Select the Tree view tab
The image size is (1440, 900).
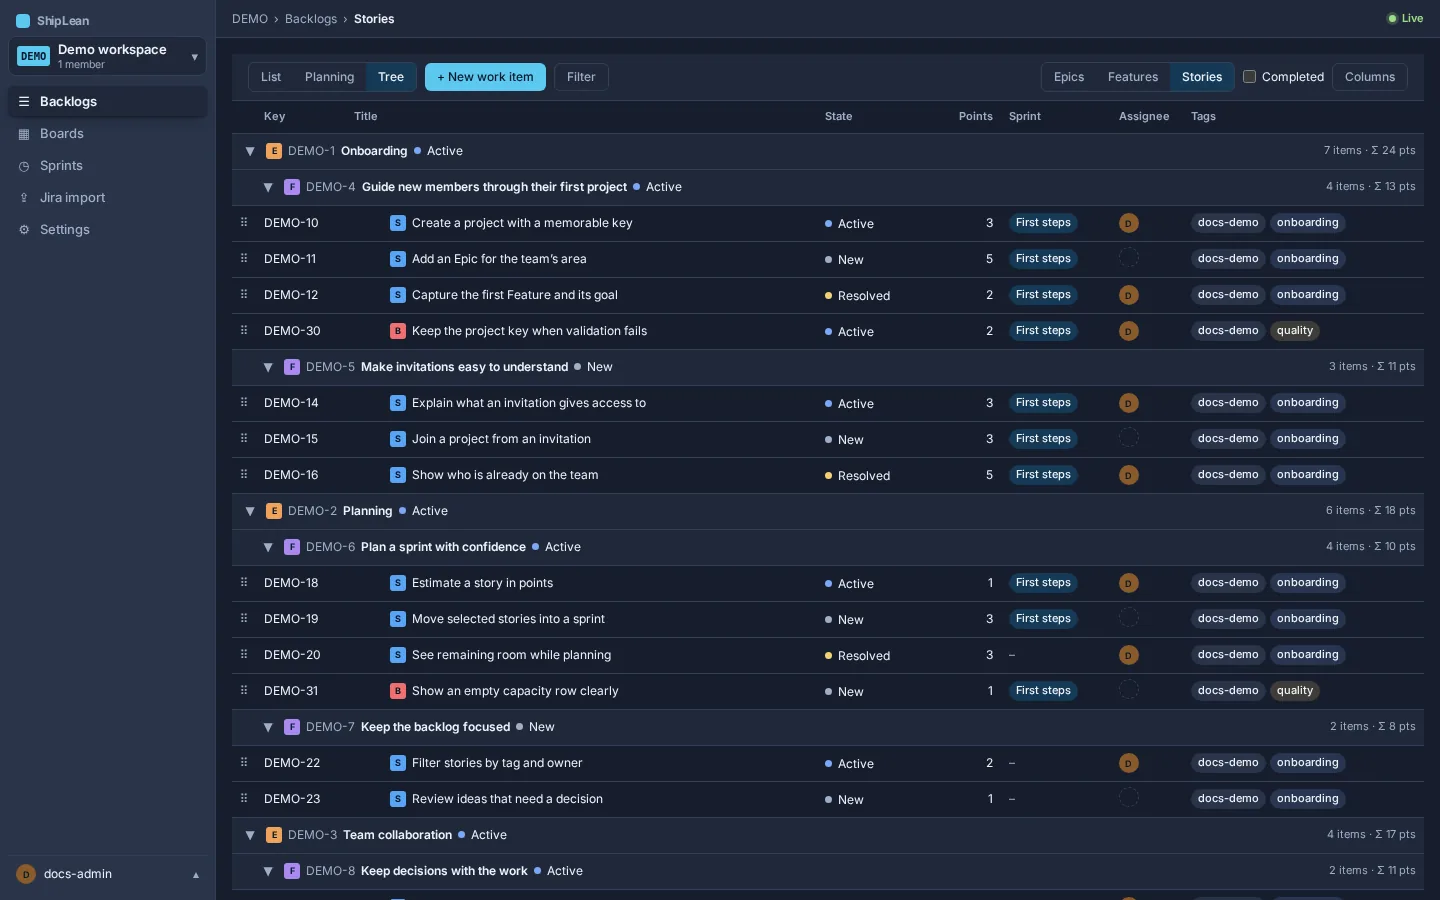(391, 77)
